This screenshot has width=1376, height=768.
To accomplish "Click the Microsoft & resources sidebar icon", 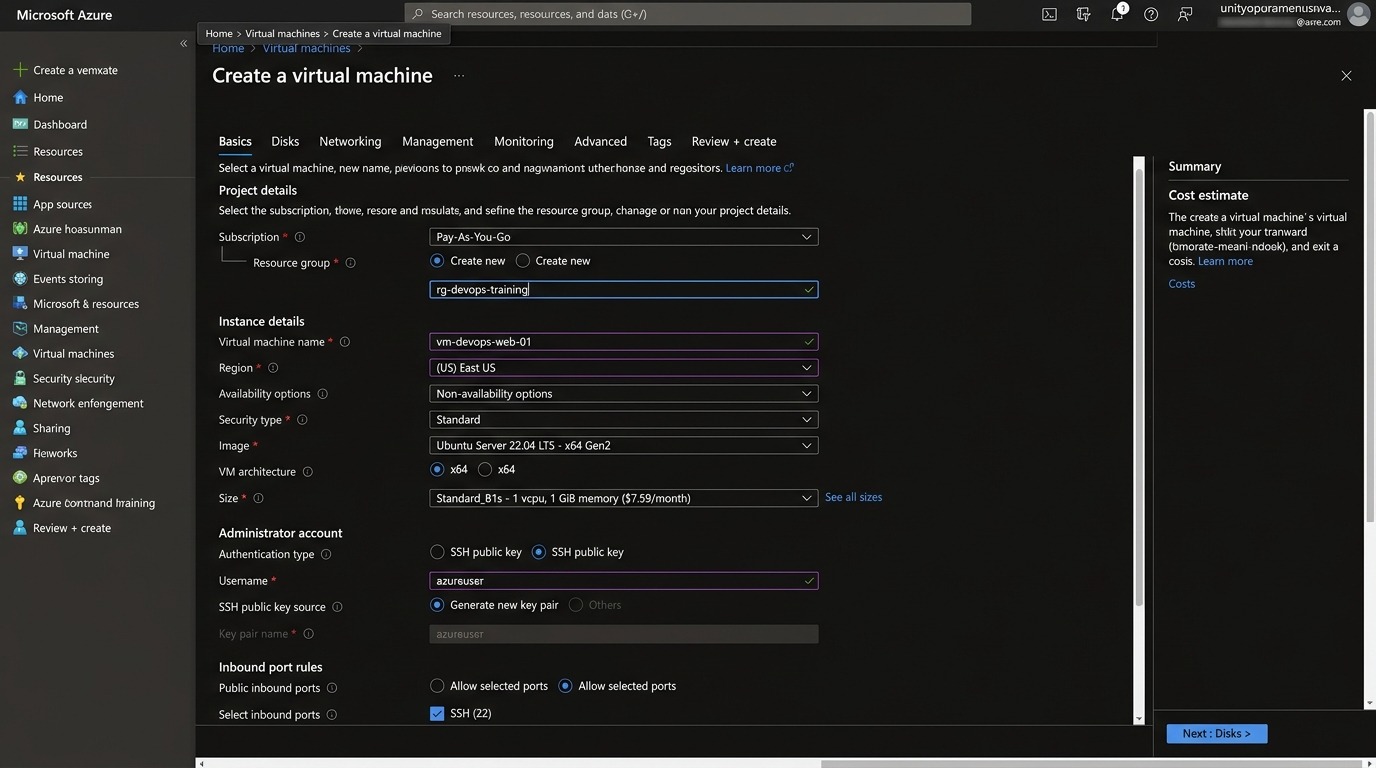I will click(20, 303).
